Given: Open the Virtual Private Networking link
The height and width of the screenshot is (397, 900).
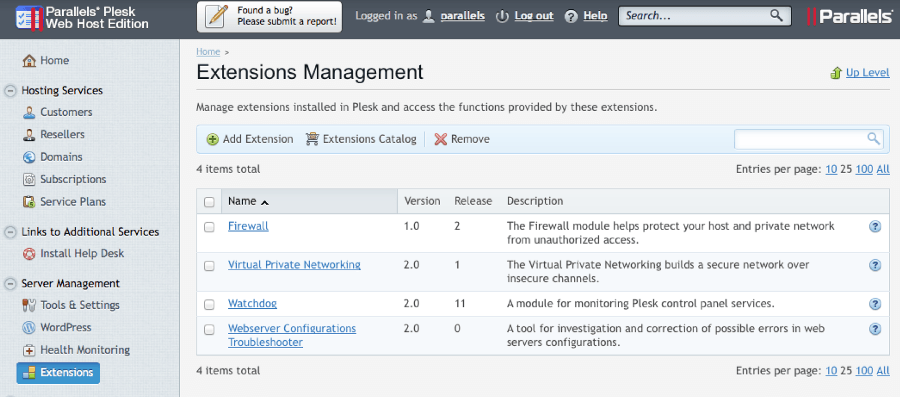Looking at the screenshot, I should [x=294, y=265].
